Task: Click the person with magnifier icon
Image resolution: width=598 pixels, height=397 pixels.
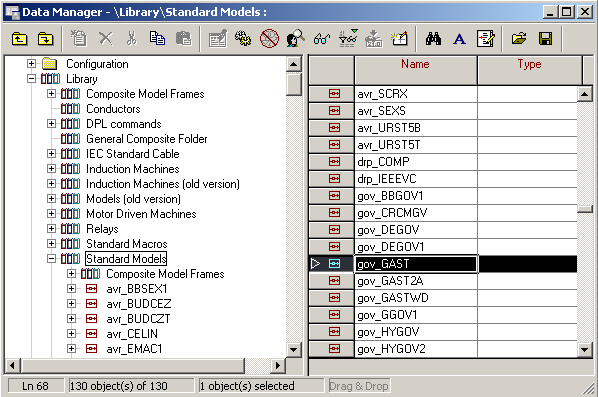Action: click(295, 39)
